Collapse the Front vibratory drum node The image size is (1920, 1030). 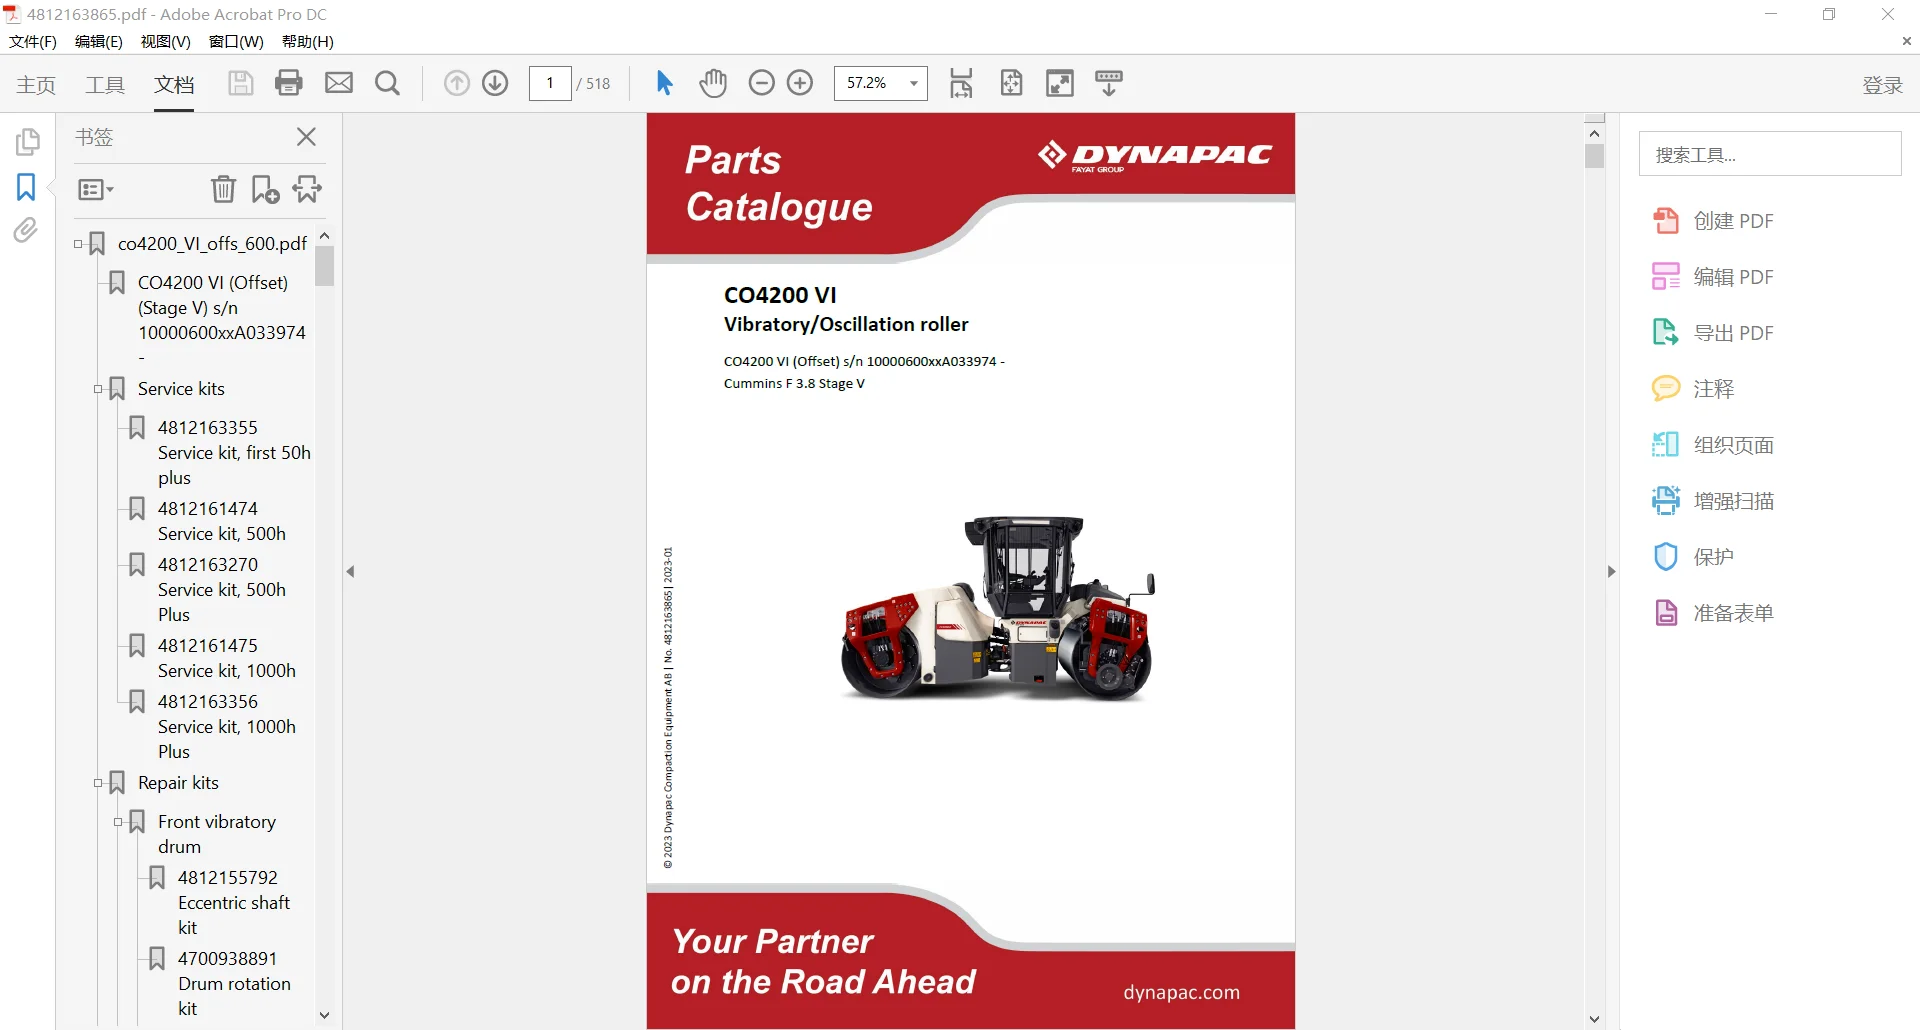pyautogui.click(x=118, y=822)
